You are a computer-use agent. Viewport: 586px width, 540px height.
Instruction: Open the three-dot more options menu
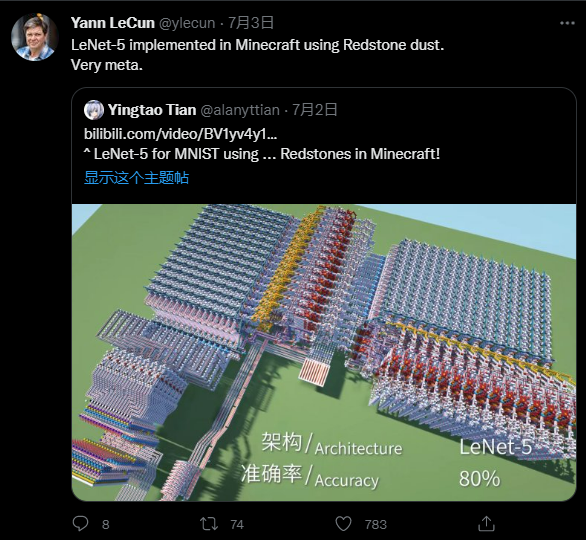[567, 23]
